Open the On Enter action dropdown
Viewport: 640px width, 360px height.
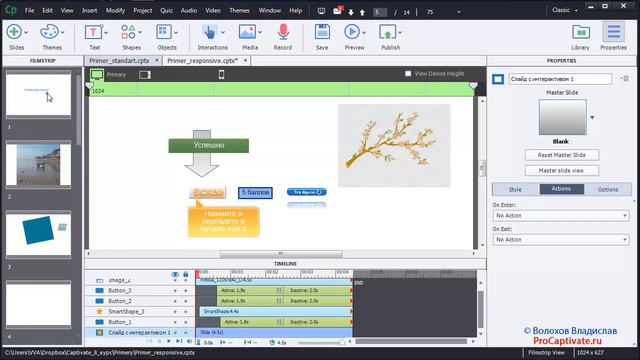coord(561,216)
